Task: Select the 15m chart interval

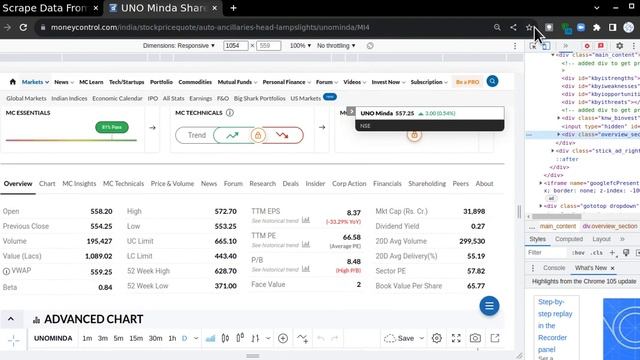Action: tap(136, 338)
